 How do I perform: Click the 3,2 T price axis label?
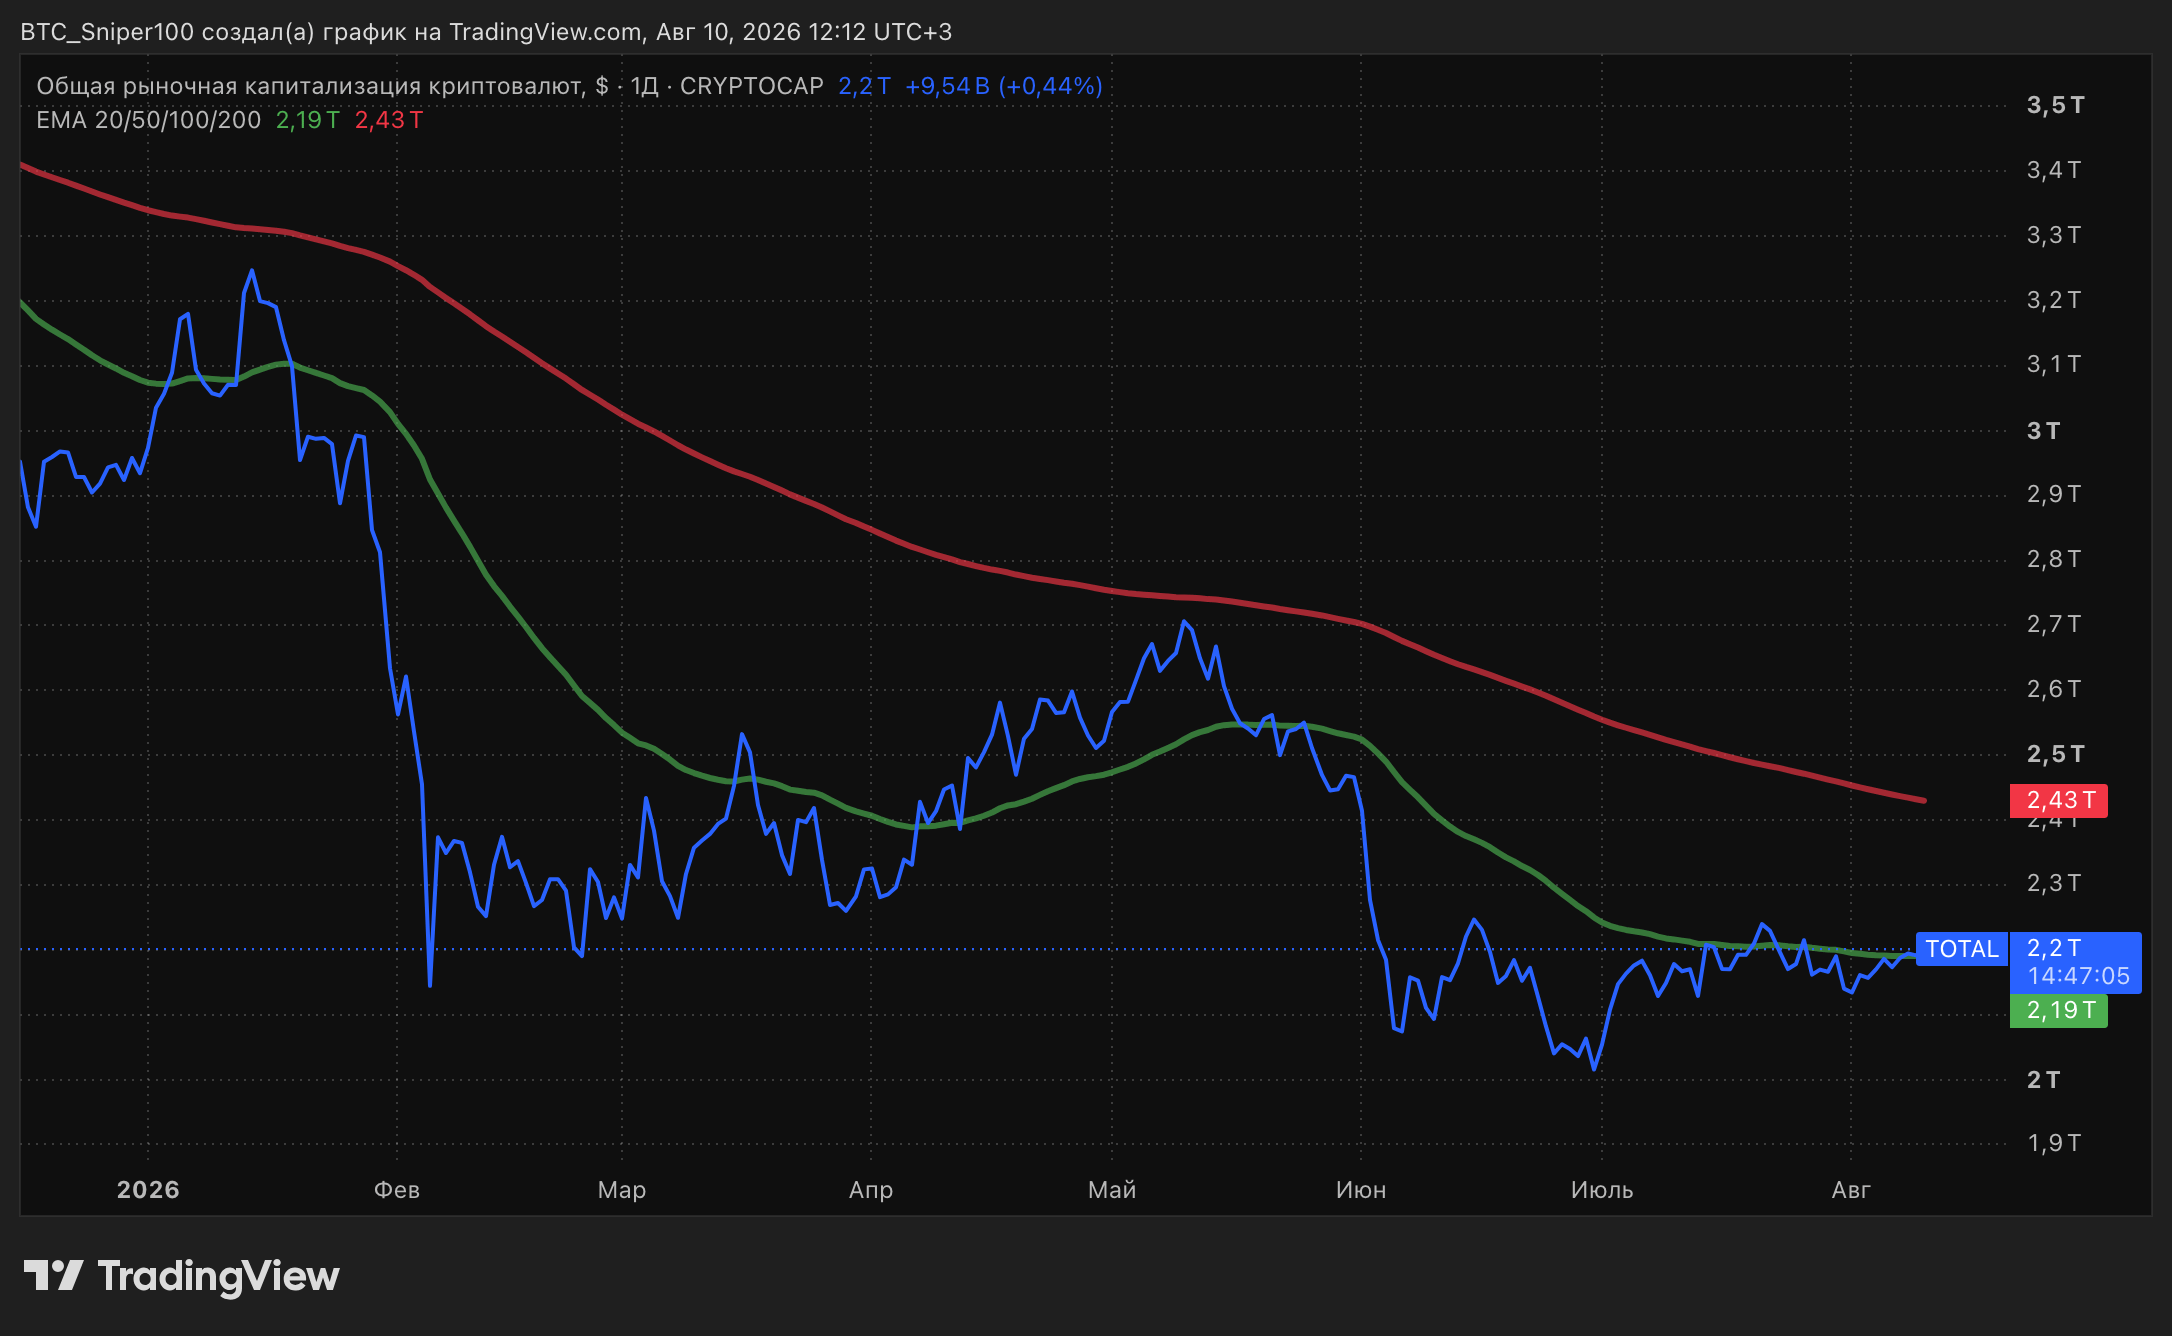pyautogui.click(x=2054, y=300)
